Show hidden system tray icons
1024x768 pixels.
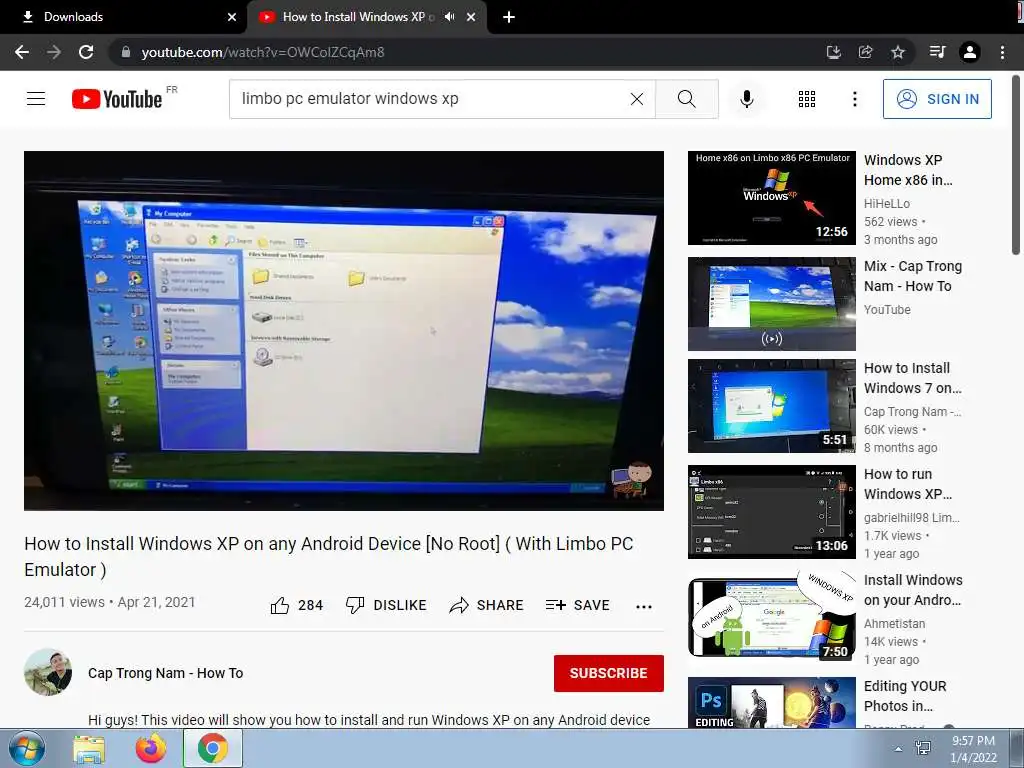tap(899, 749)
